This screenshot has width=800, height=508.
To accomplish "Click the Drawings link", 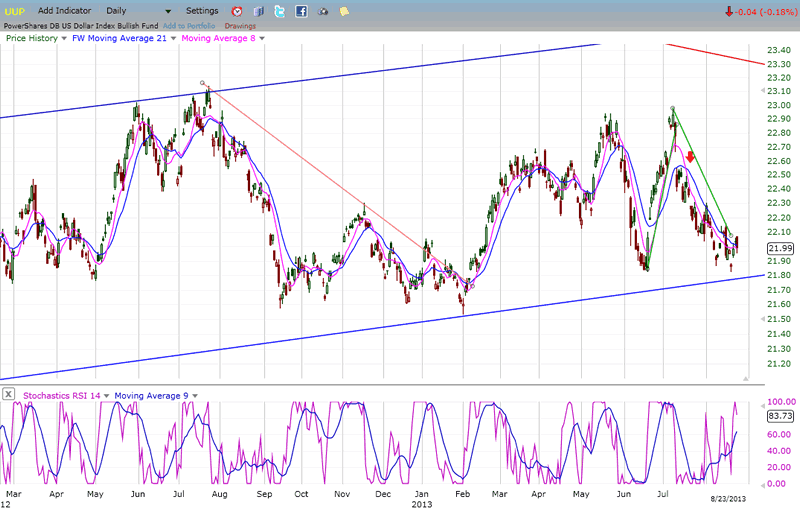I will 240,25.
